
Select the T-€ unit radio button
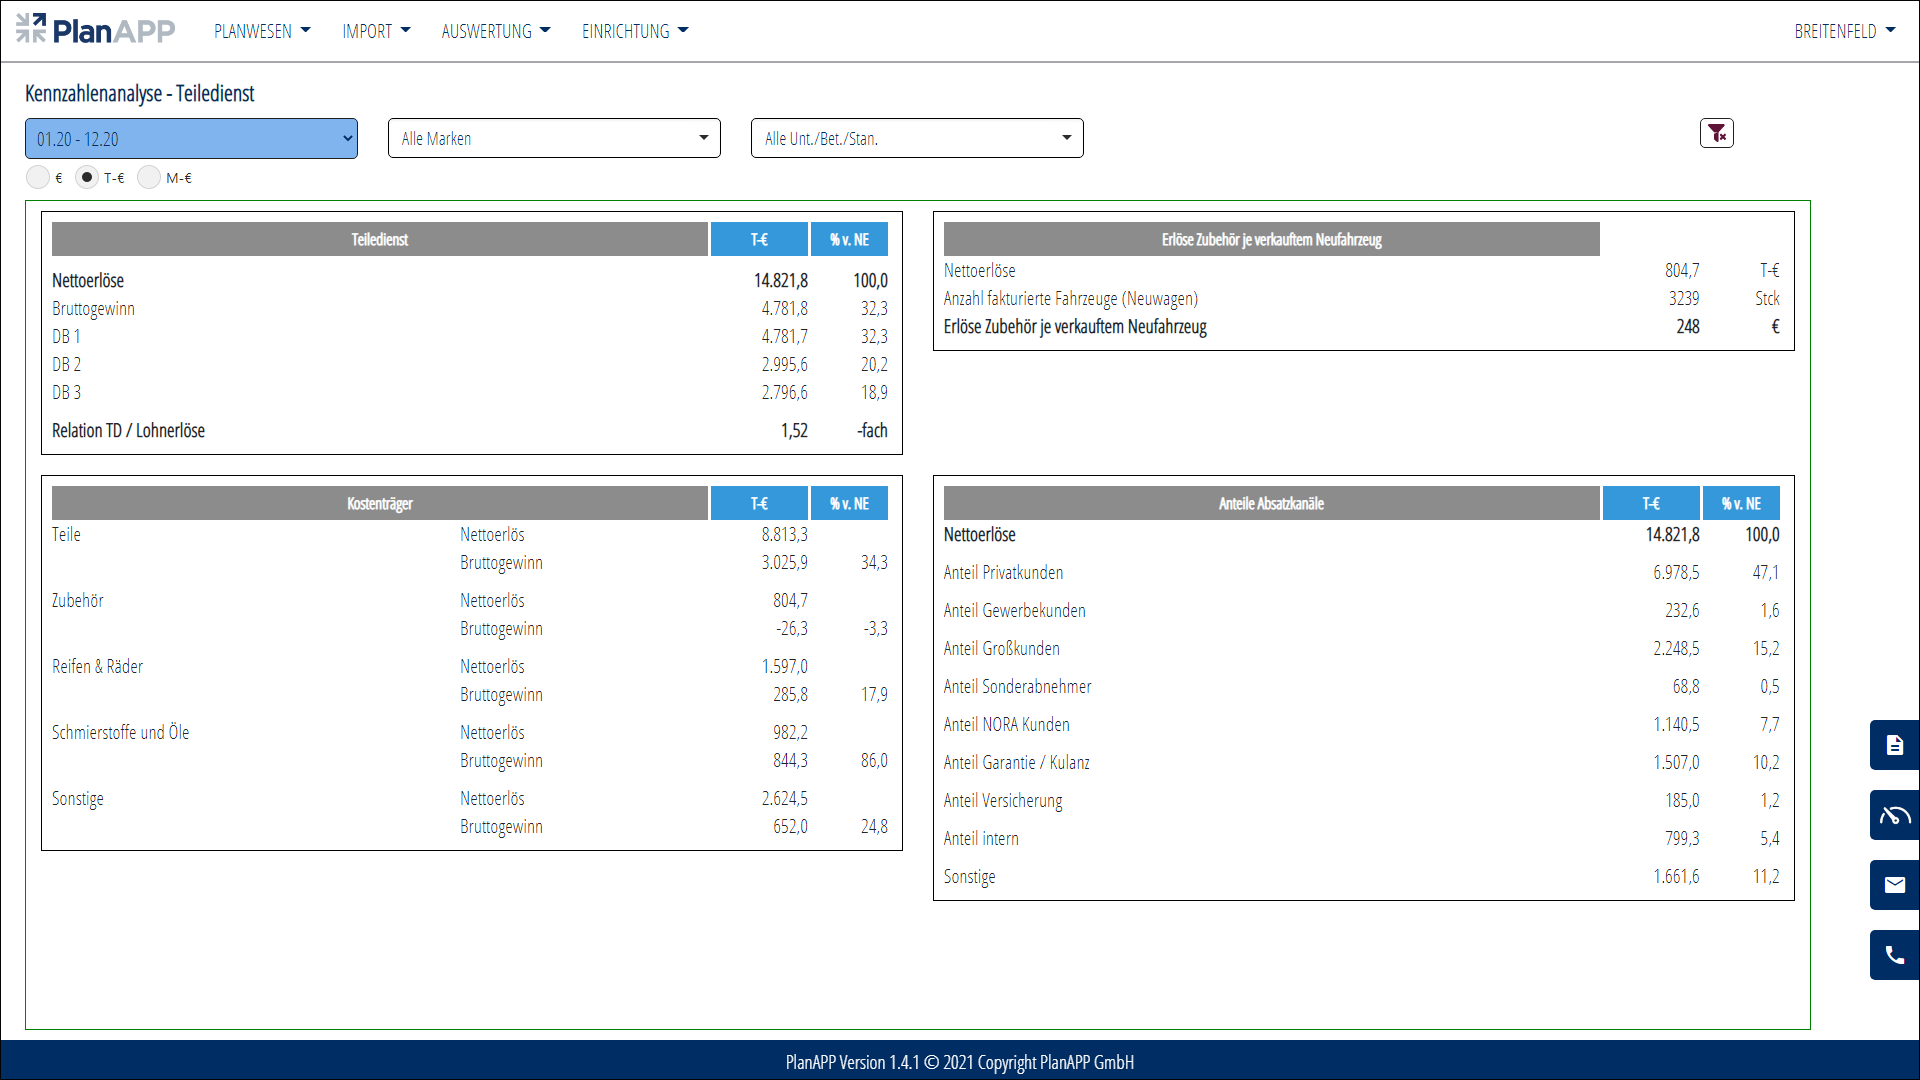click(87, 177)
